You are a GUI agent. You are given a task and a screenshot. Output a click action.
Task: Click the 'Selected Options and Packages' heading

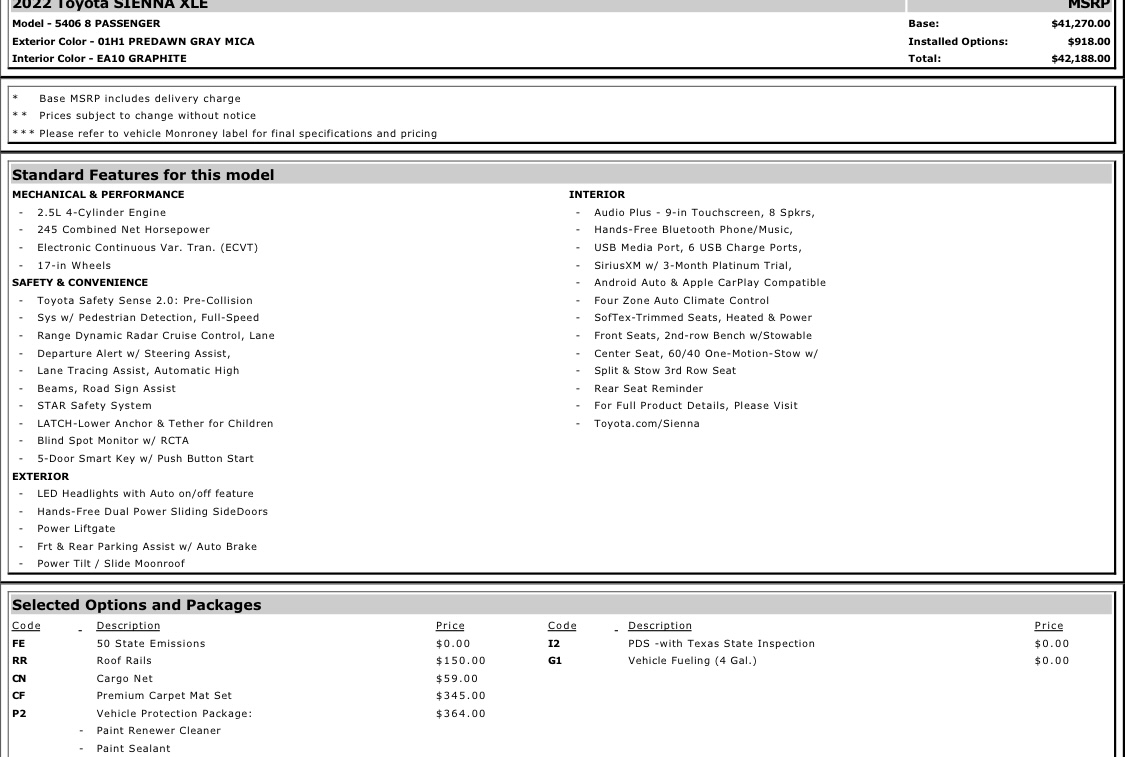[x=136, y=605]
